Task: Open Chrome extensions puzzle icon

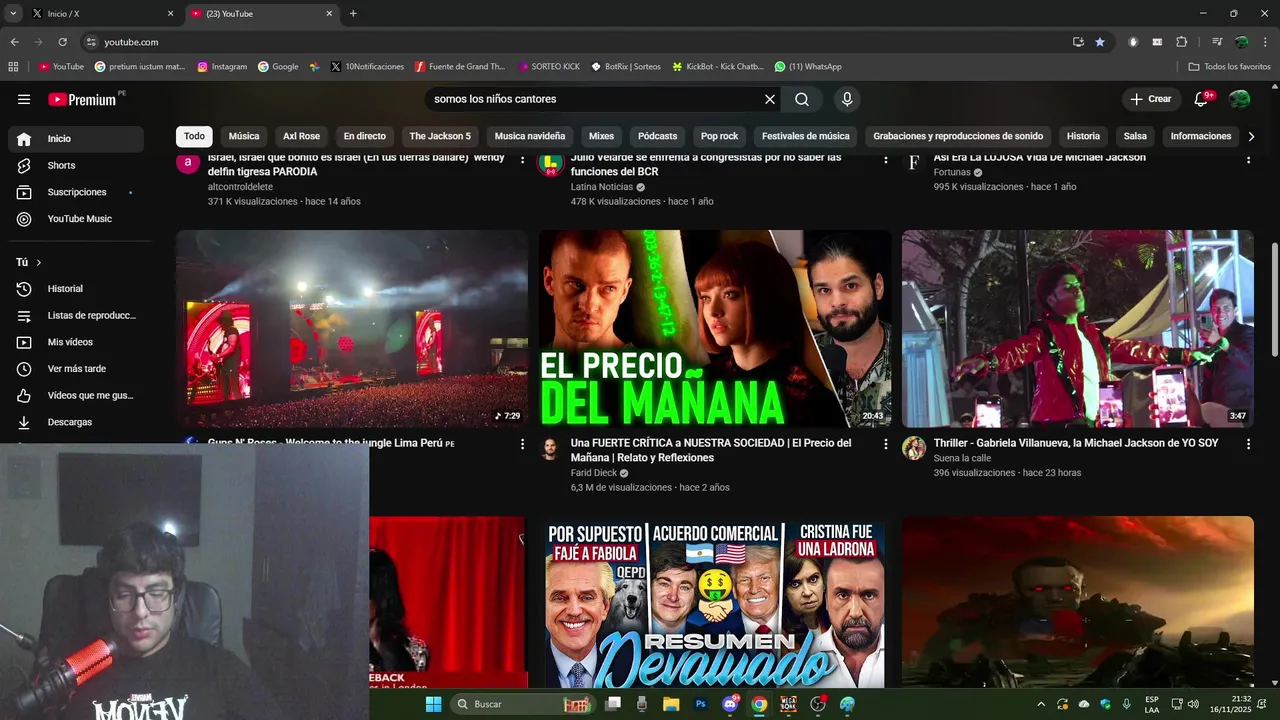Action: coord(1181,42)
